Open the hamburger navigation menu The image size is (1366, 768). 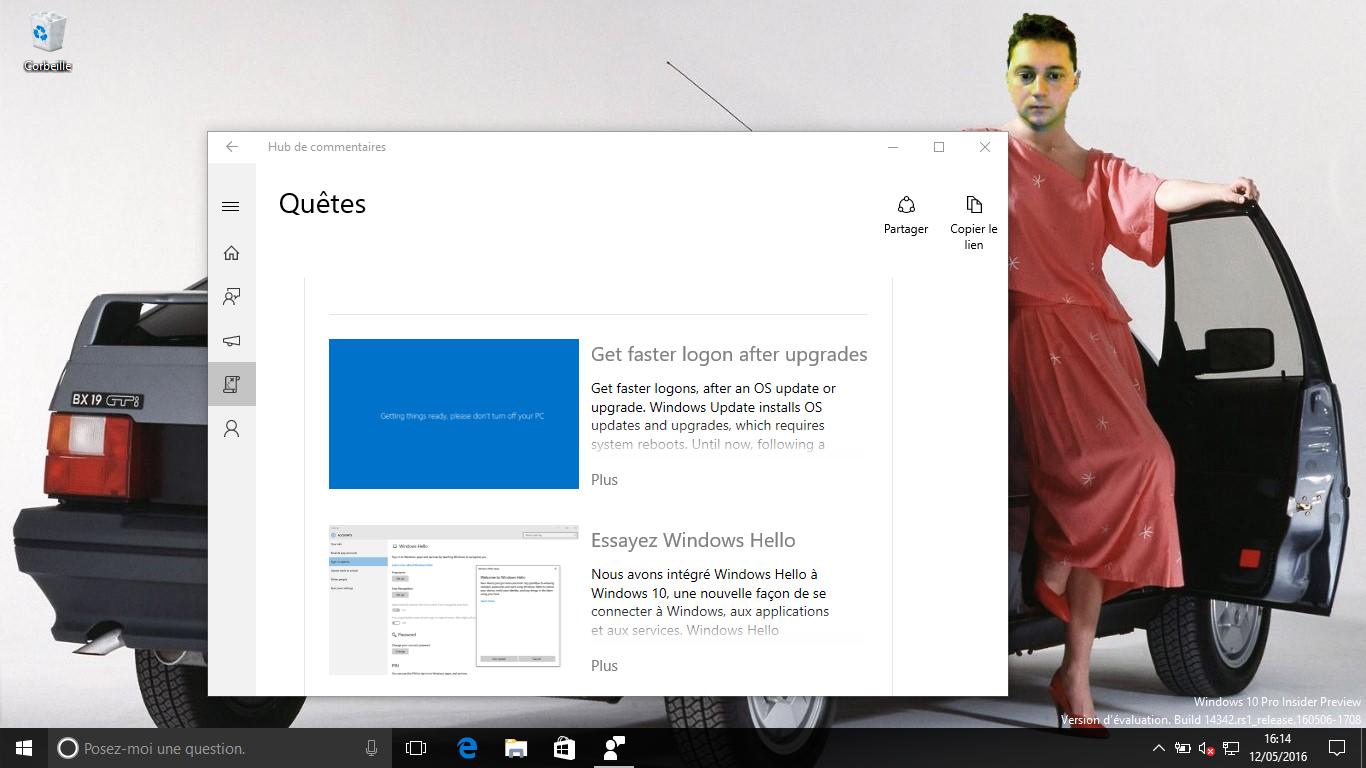231,207
